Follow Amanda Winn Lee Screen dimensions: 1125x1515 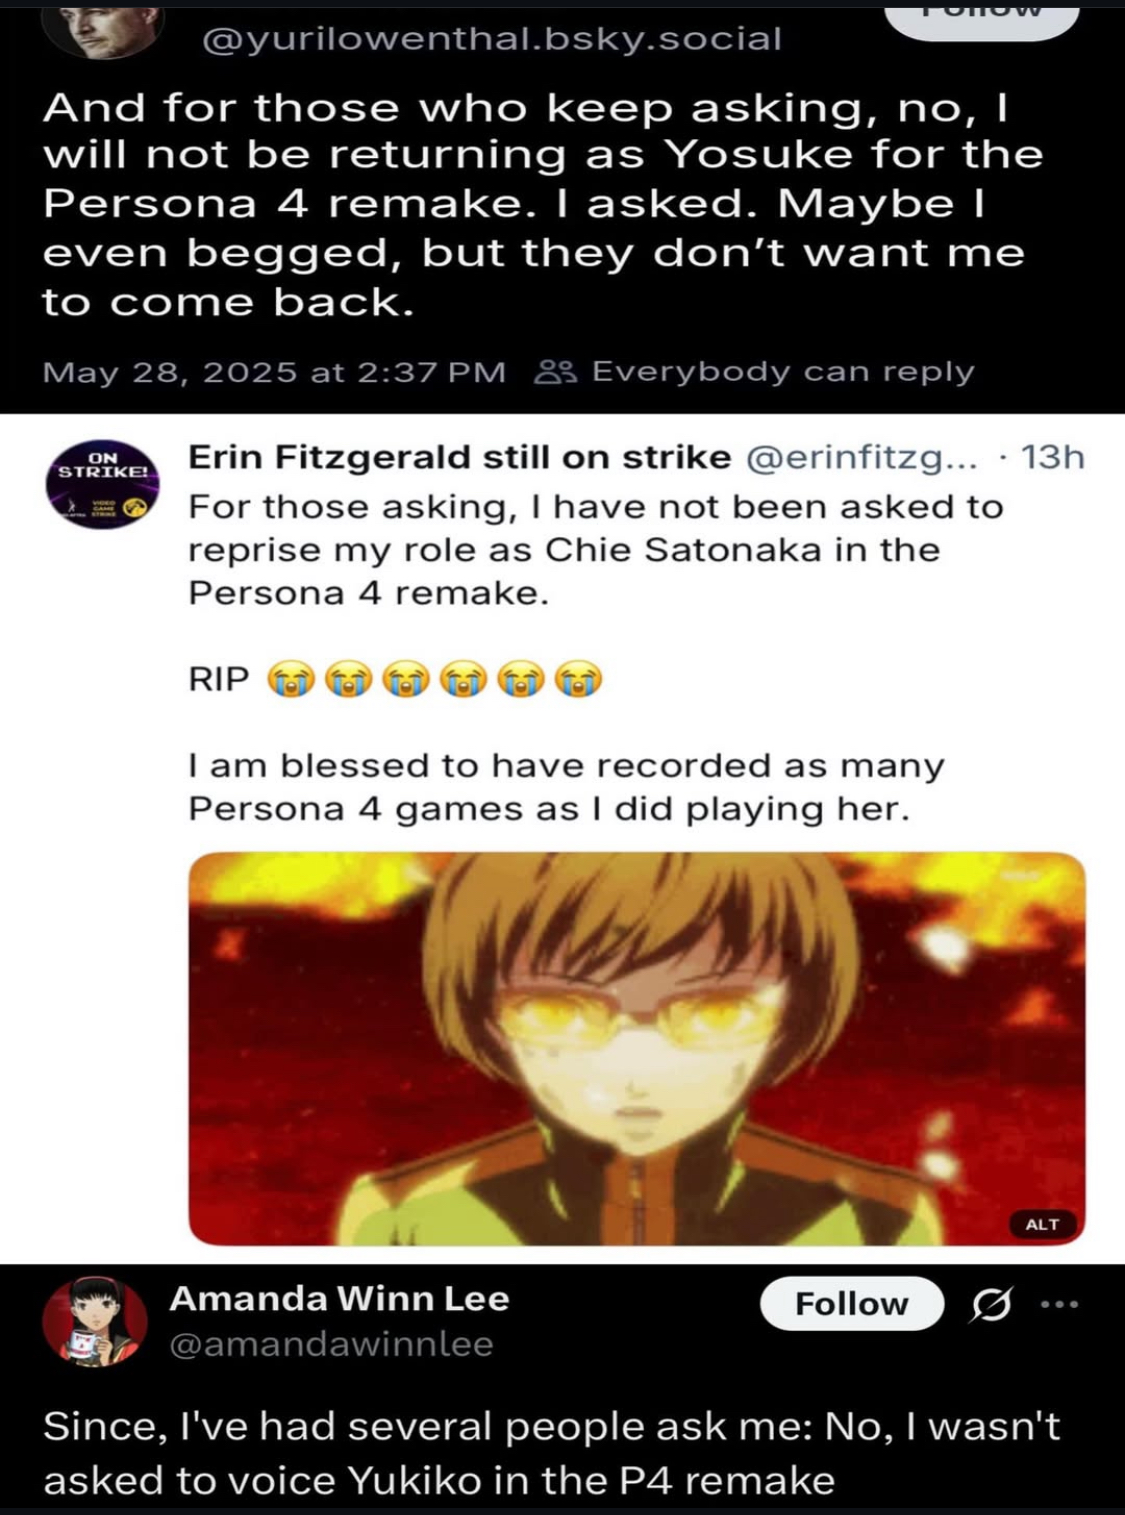852,1304
